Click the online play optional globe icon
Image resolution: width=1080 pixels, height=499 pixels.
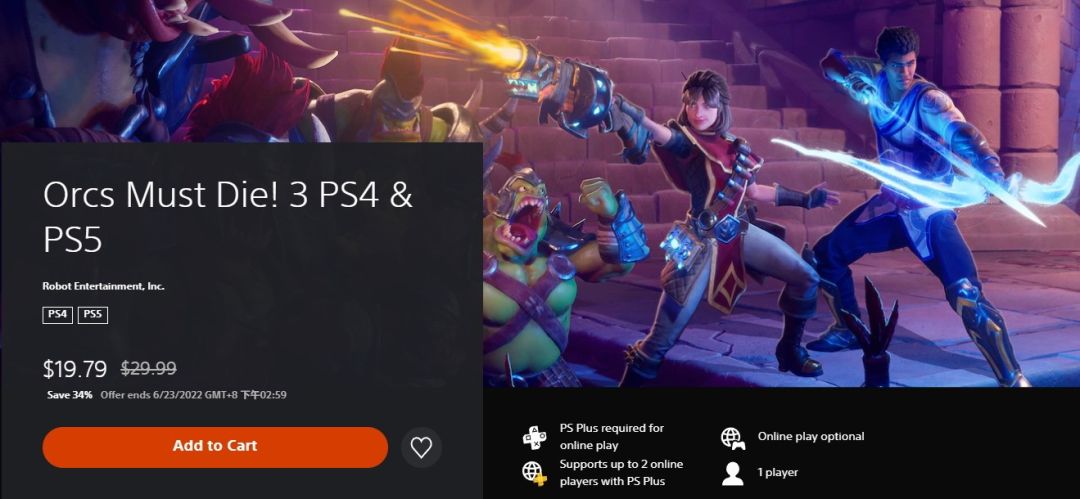click(x=733, y=437)
